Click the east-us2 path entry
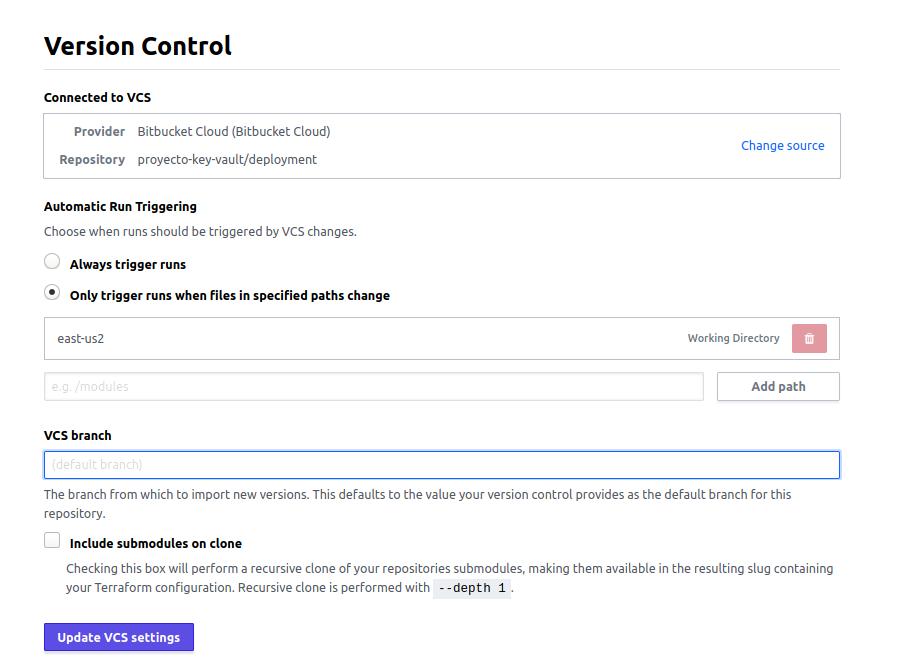Viewport: 910px width, 664px height. 81,339
